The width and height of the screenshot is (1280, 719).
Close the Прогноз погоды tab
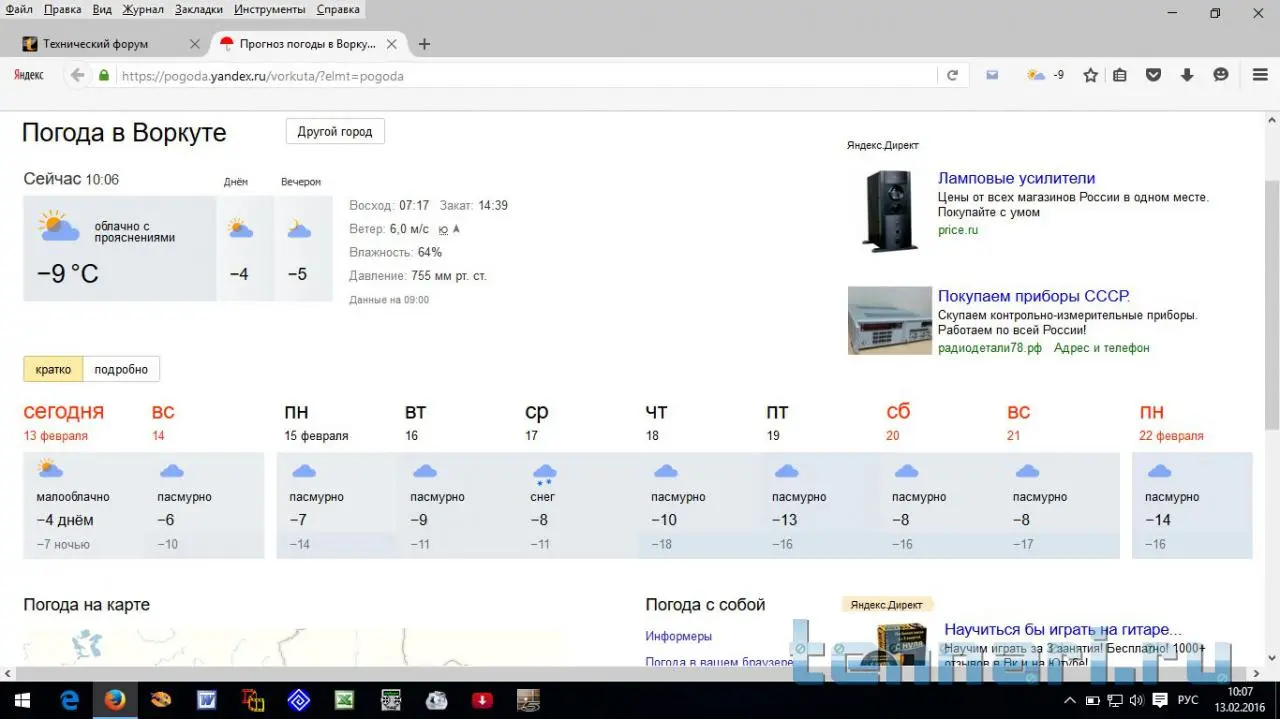click(x=392, y=44)
